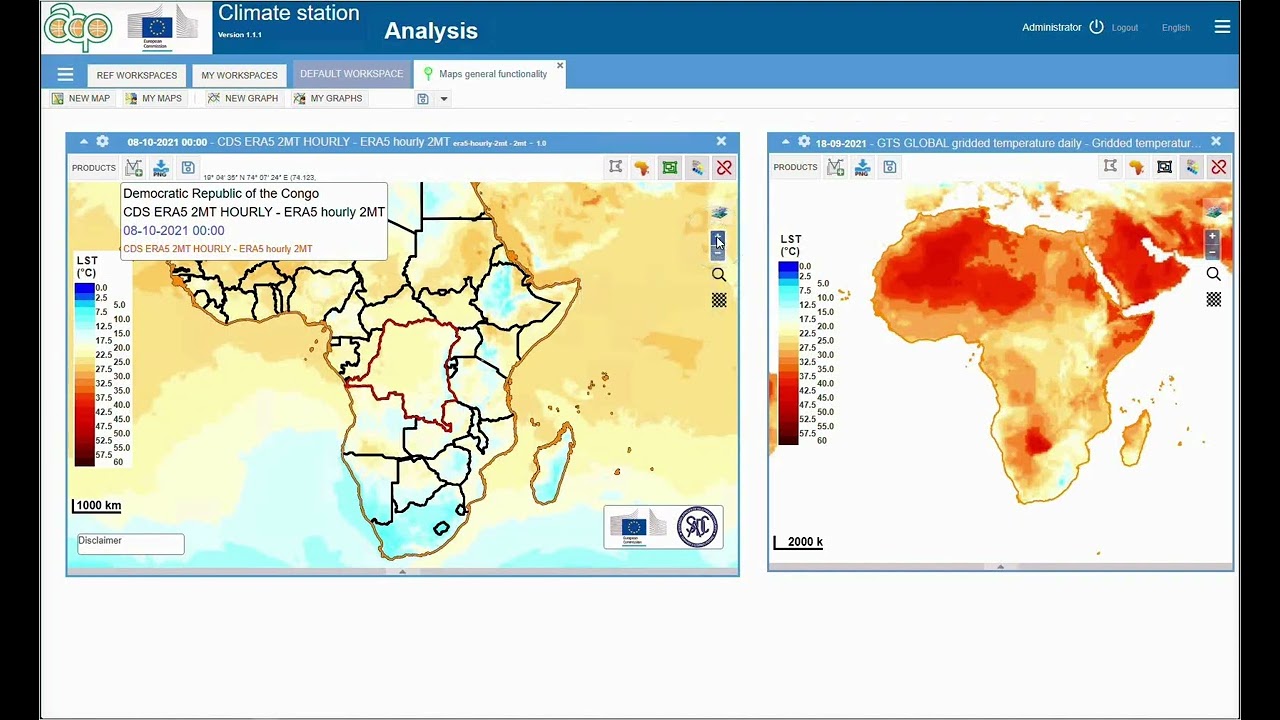The height and width of the screenshot is (720, 1280).
Task: Toggle outmask icon in GTS map toolbar
Action: tap(1164, 167)
